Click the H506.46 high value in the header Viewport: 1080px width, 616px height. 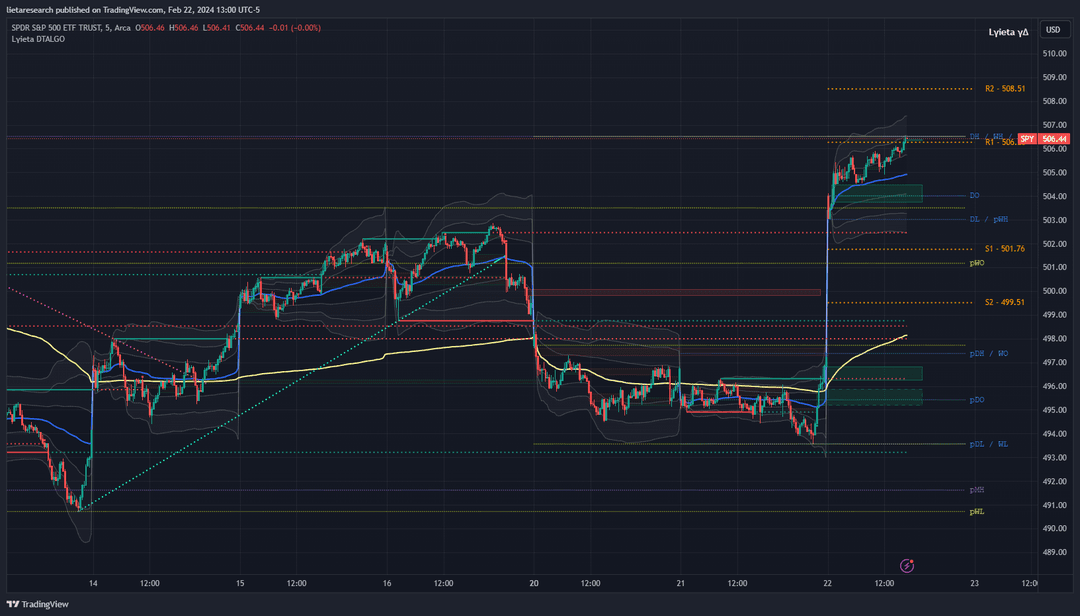(183, 28)
